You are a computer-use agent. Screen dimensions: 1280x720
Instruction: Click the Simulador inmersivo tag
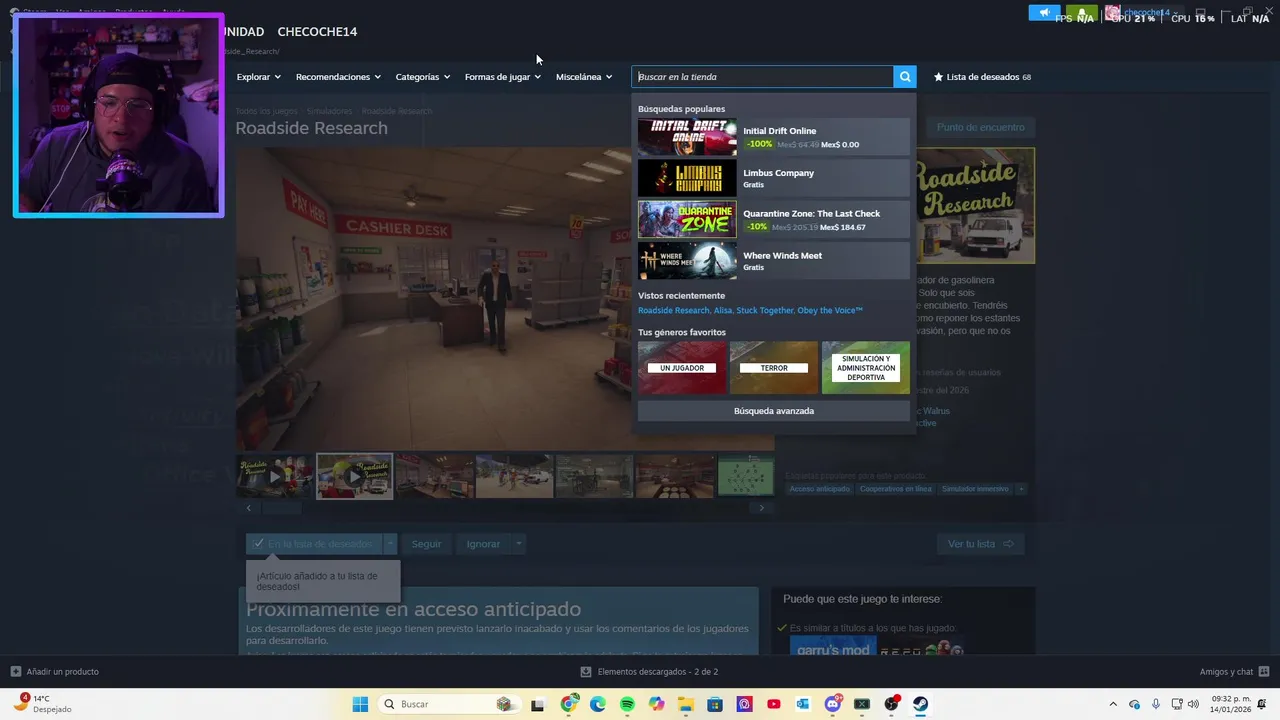coord(975,489)
